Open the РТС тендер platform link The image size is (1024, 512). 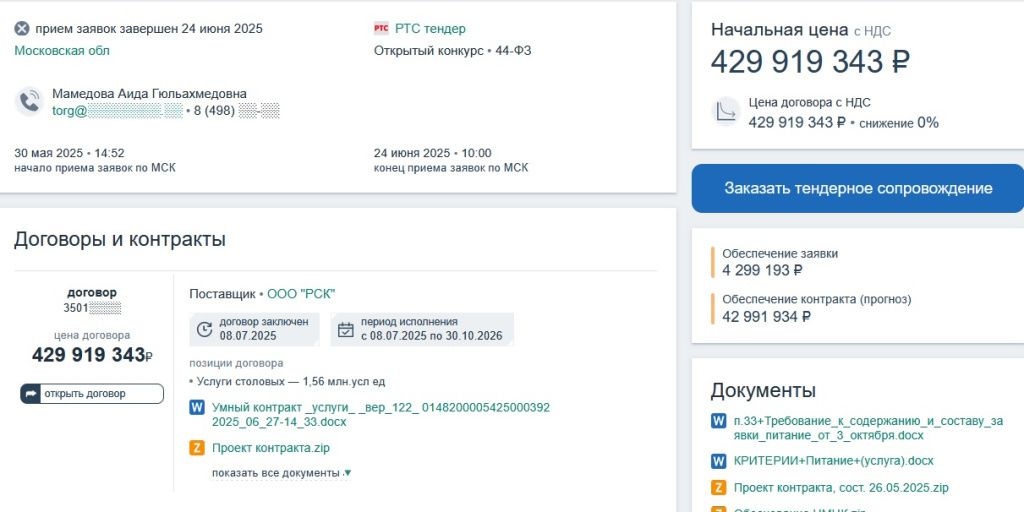(430, 29)
